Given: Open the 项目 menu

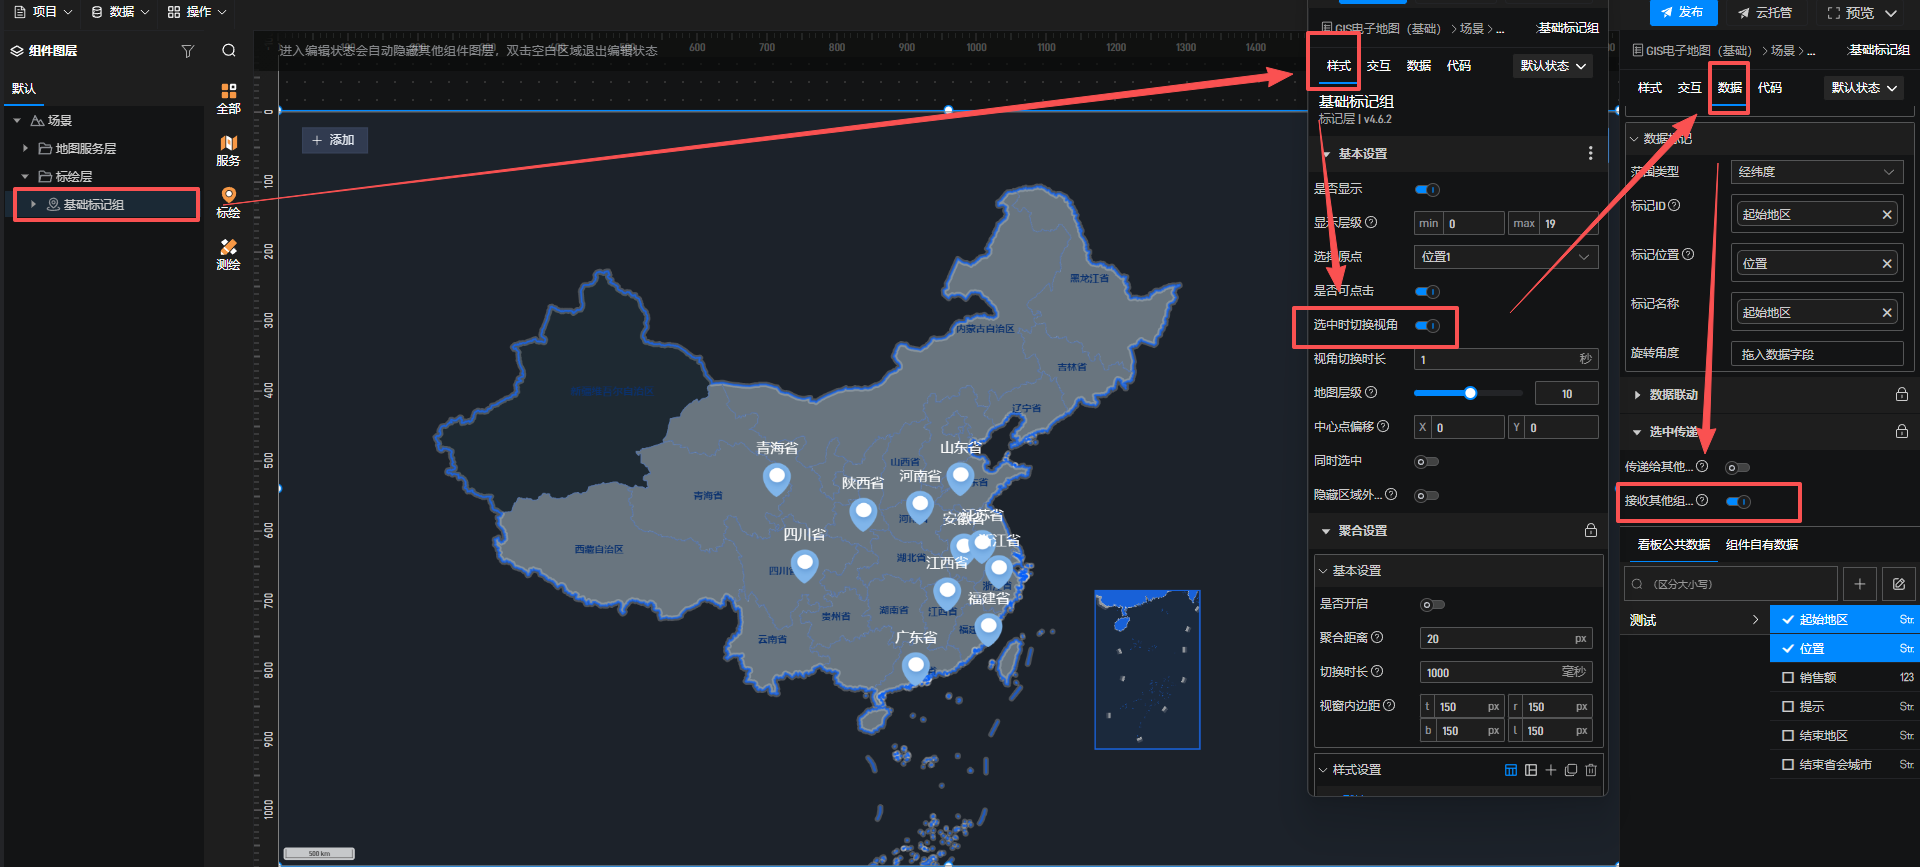Looking at the screenshot, I should pos(43,12).
